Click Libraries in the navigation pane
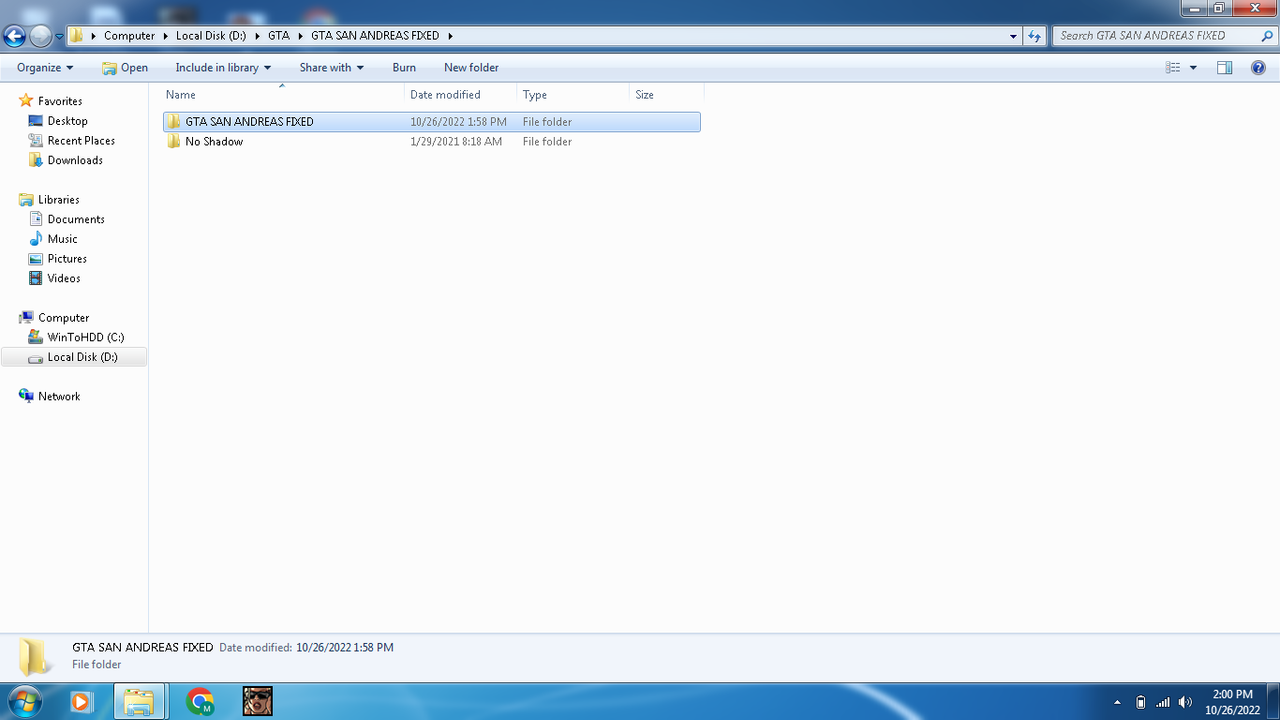 58,200
